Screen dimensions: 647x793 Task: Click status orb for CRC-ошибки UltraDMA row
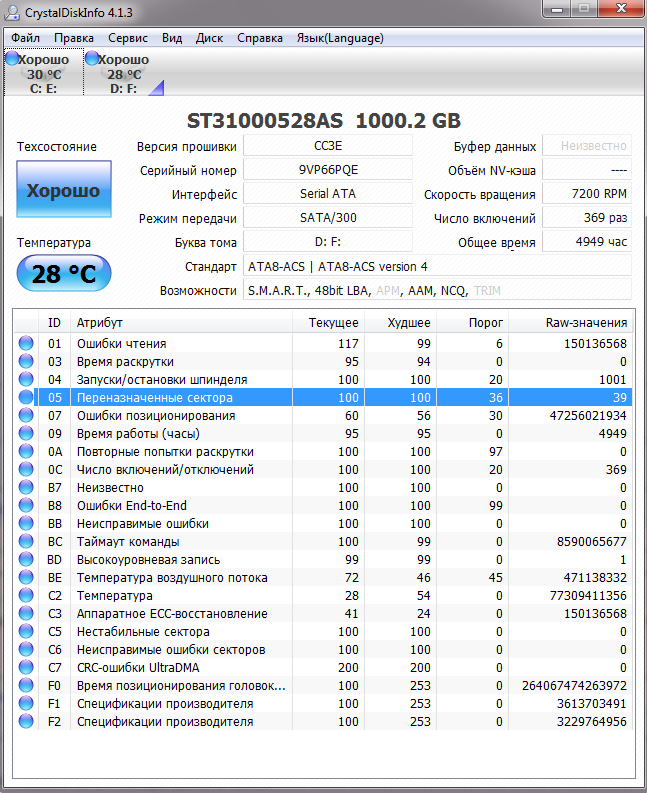coord(26,668)
